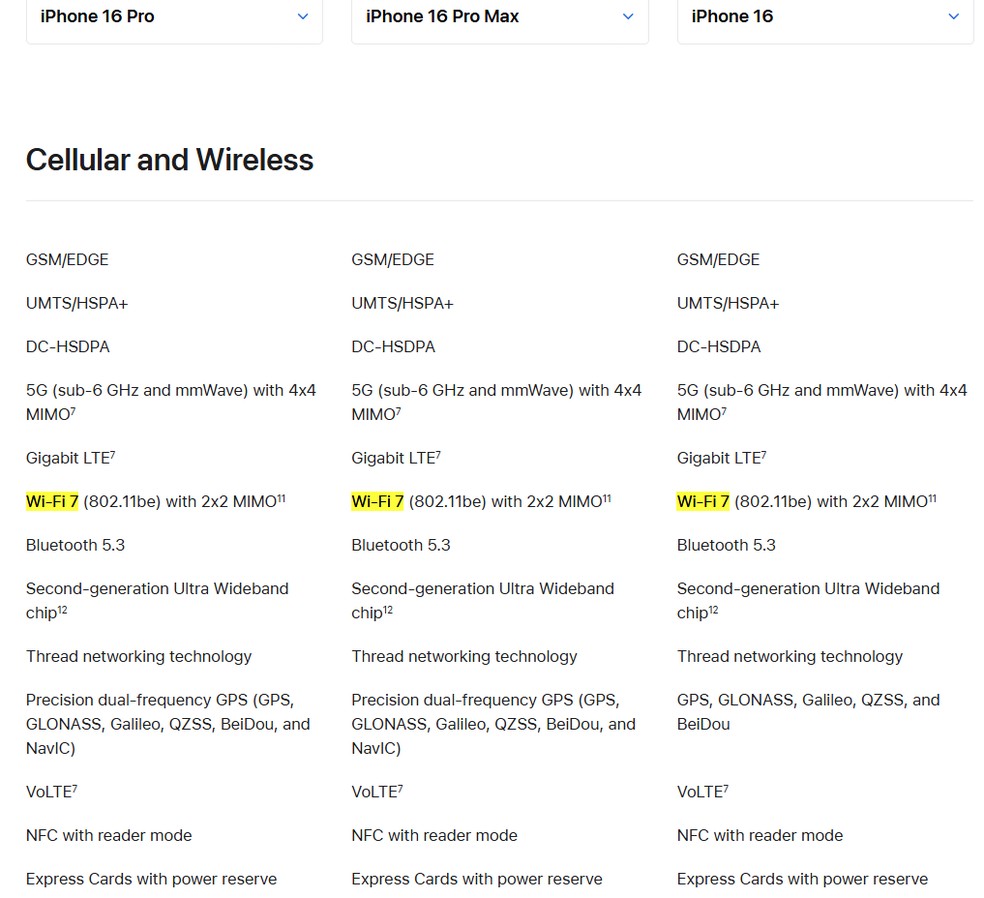This screenshot has width=984, height=898.
Task: Open the rightmost iPhone 16 model dropdown
Action: coord(825,17)
